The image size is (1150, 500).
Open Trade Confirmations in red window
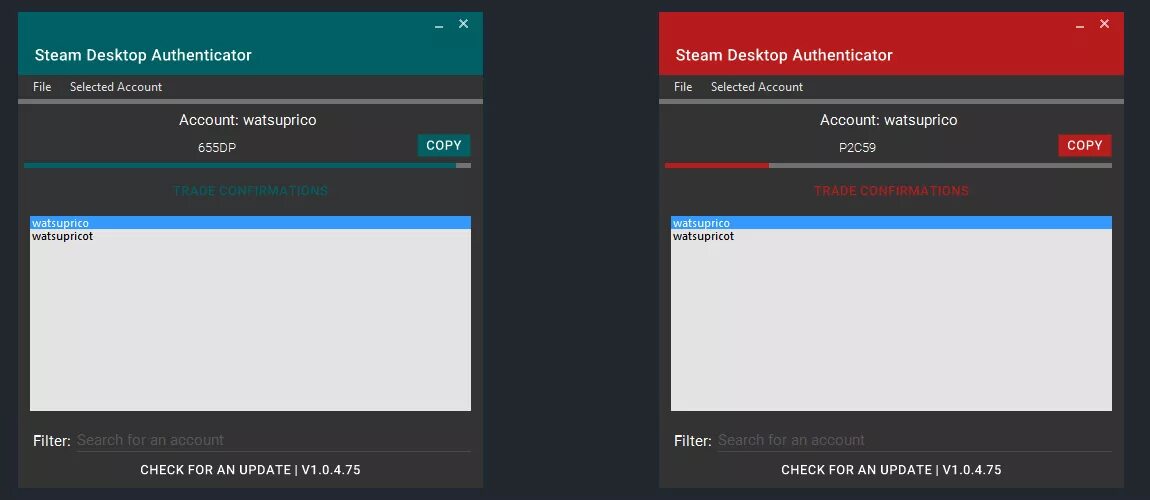tap(891, 191)
